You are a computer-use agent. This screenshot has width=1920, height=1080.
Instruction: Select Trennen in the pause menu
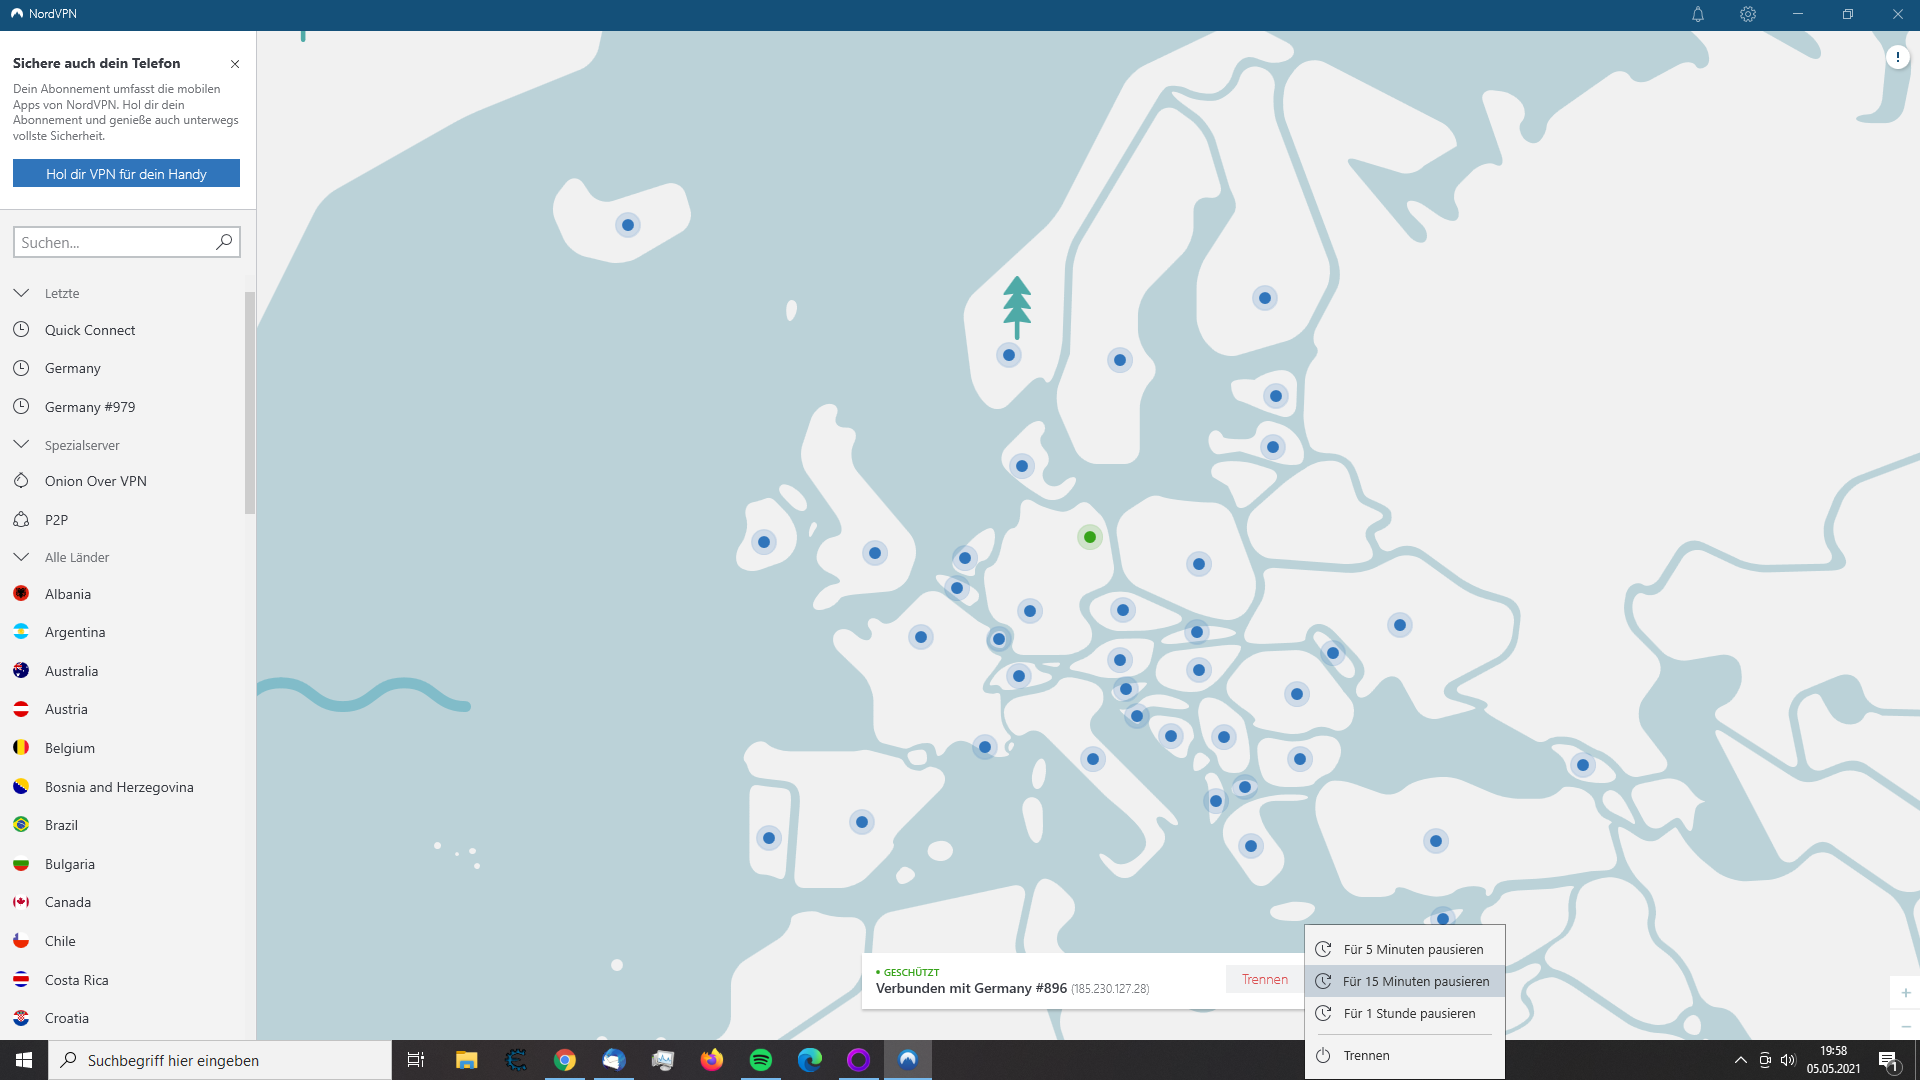tap(1366, 1055)
